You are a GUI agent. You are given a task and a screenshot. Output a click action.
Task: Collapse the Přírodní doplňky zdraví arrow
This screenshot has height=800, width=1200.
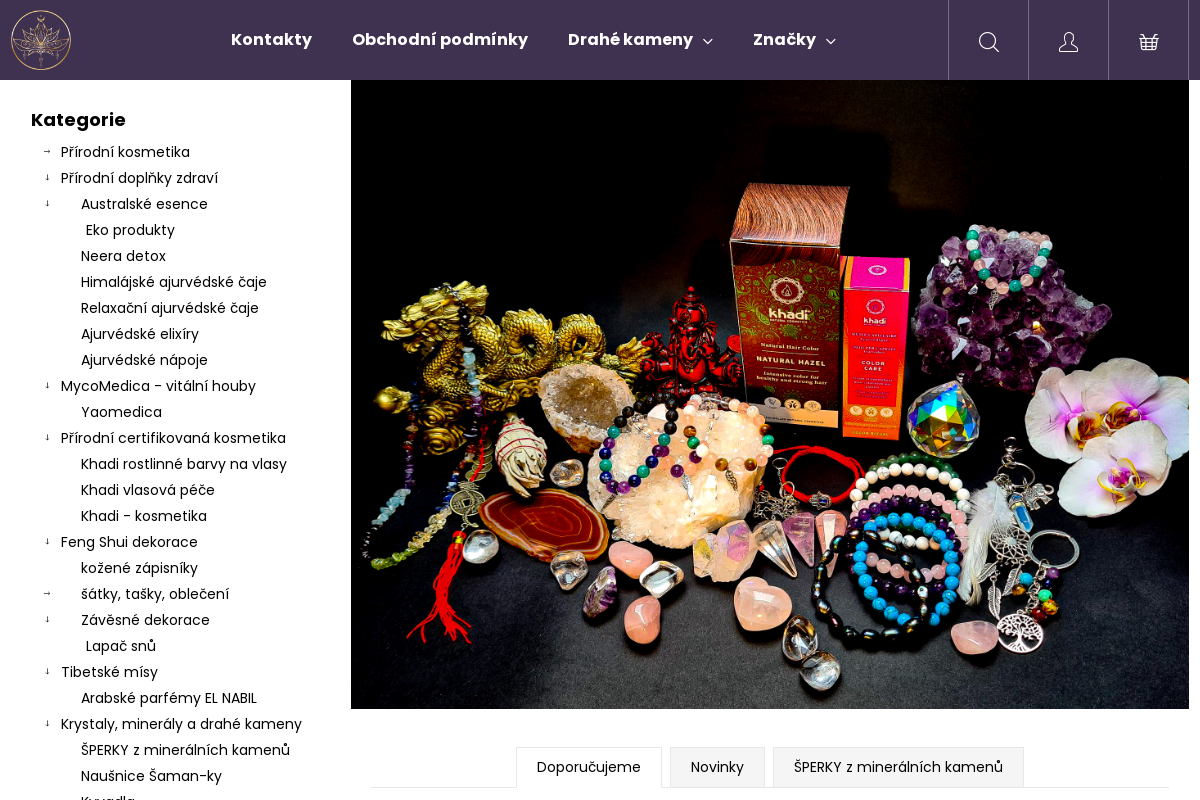(x=47, y=178)
